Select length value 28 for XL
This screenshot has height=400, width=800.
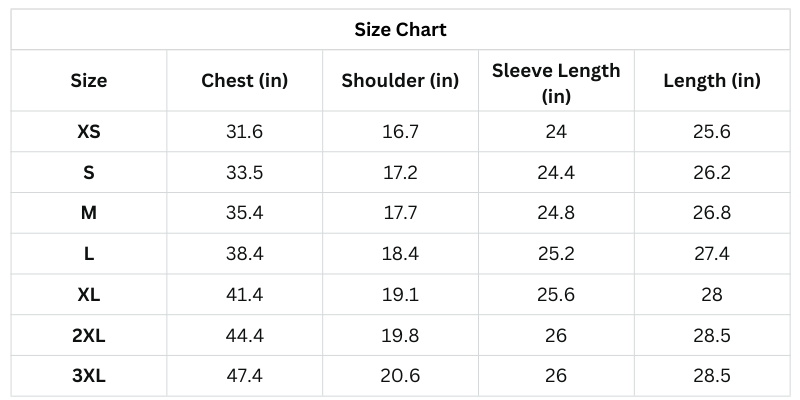point(712,295)
